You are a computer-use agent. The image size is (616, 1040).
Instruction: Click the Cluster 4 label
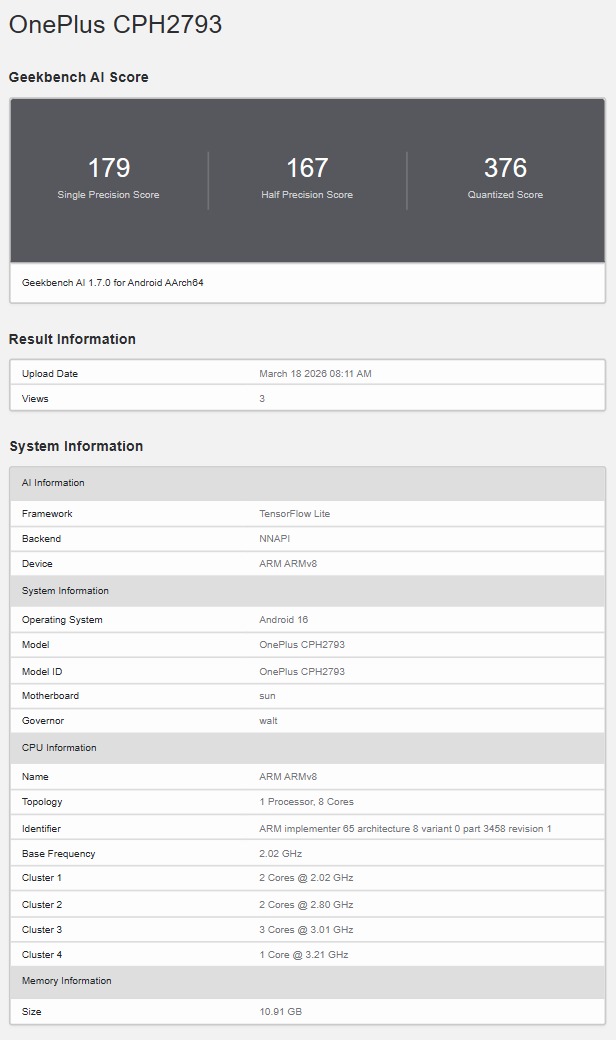point(42,954)
